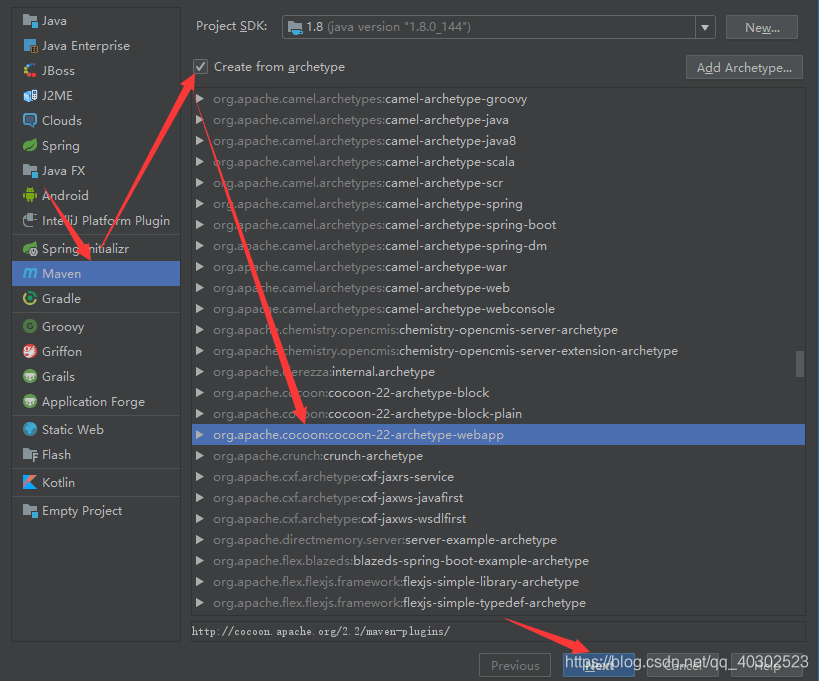Click the Grails icon
This screenshot has height=681, width=819.
click(30, 377)
